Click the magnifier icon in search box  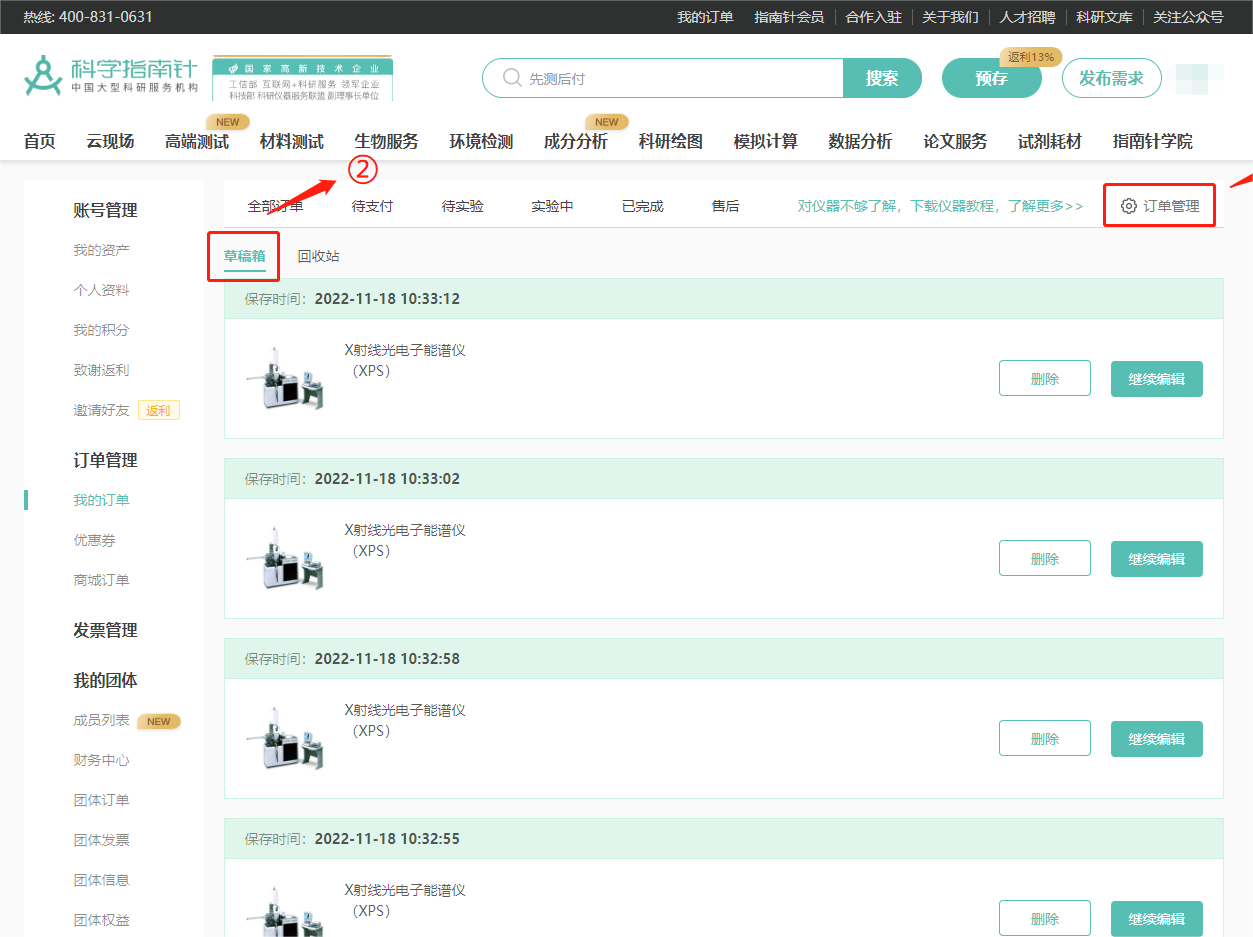click(512, 78)
